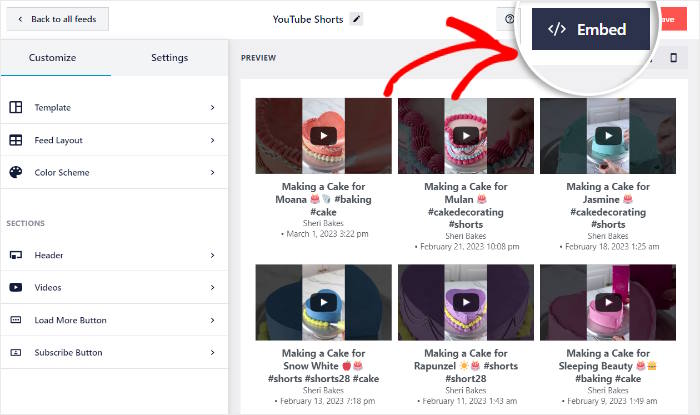Click Sheri Bakes under the Moana video
The height and width of the screenshot is (415, 700).
(x=323, y=223)
